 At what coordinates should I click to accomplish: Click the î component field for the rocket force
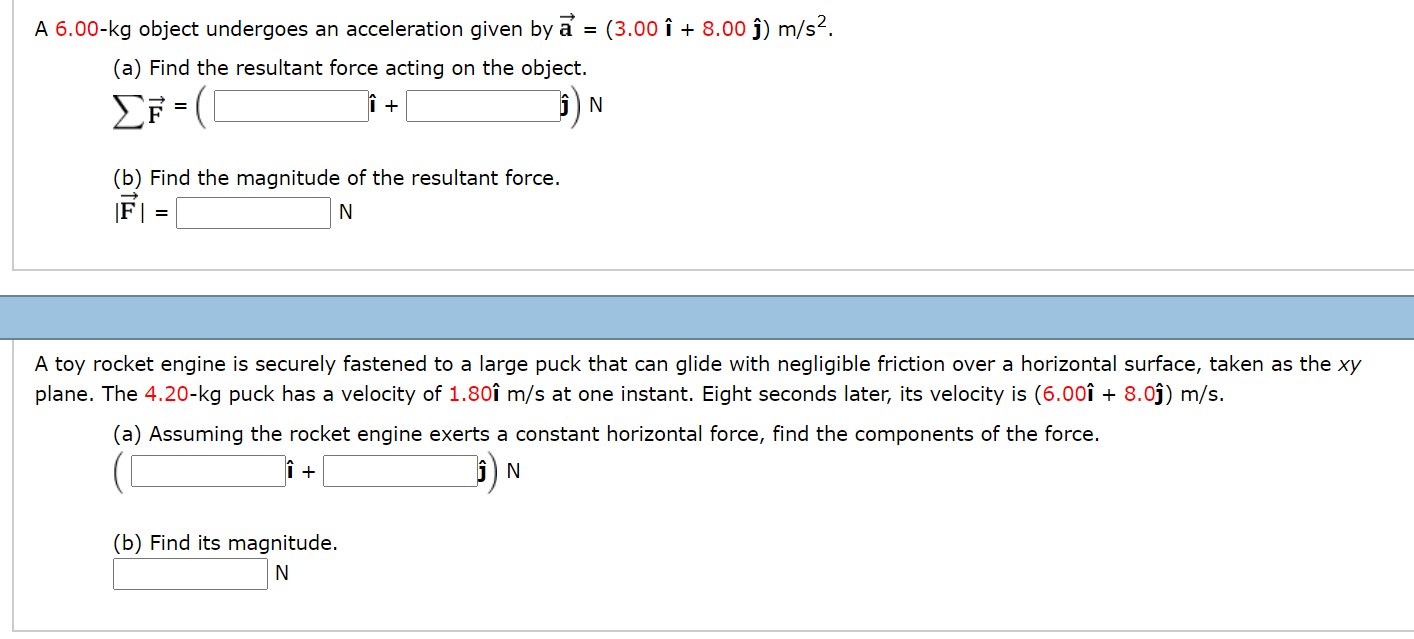tap(207, 470)
